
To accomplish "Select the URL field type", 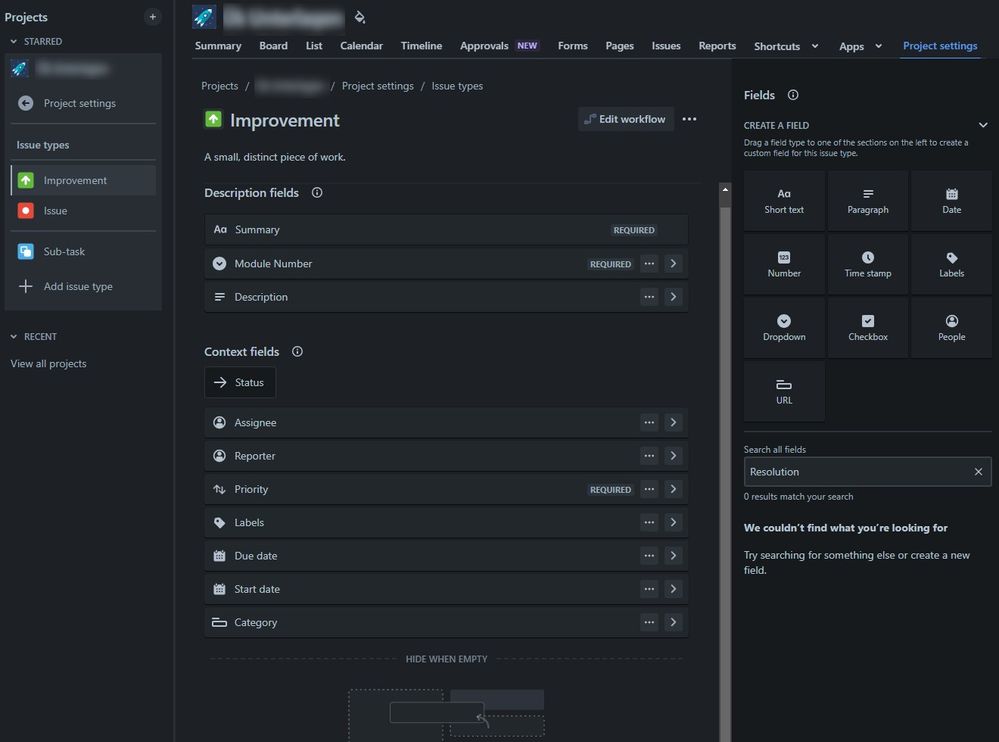I will (x=784, y=392).
